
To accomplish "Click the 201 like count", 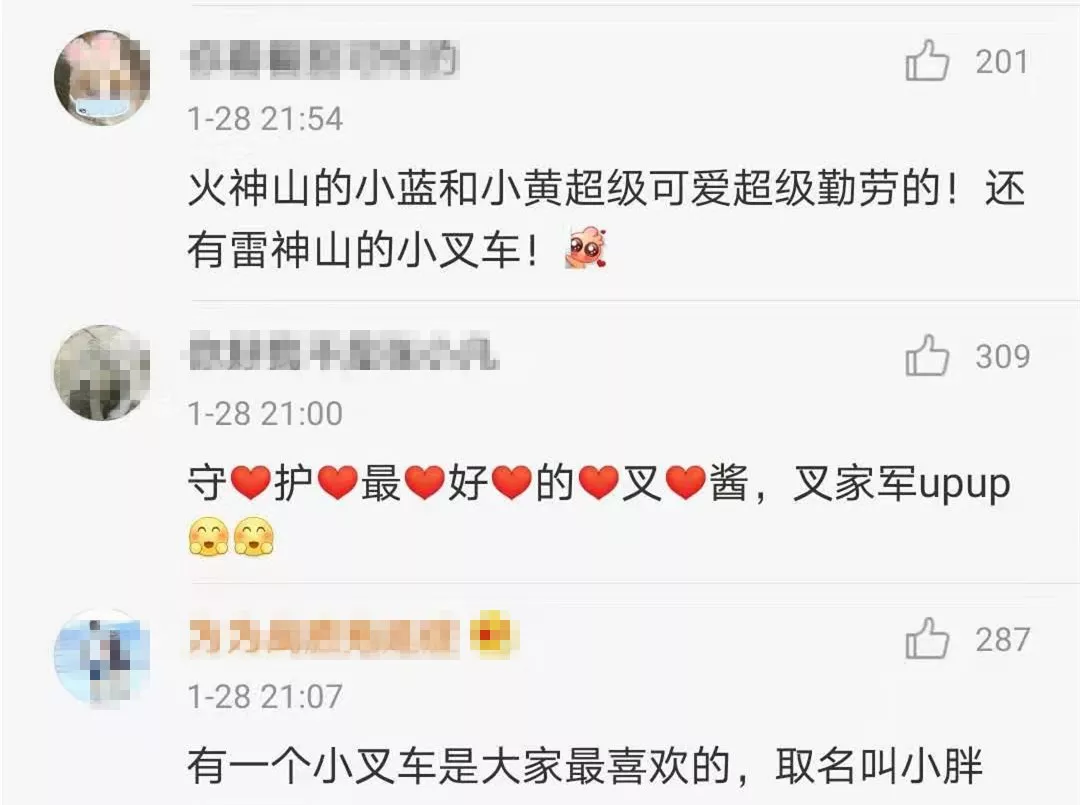I will pyautogui.click(x=1001, y=62).
